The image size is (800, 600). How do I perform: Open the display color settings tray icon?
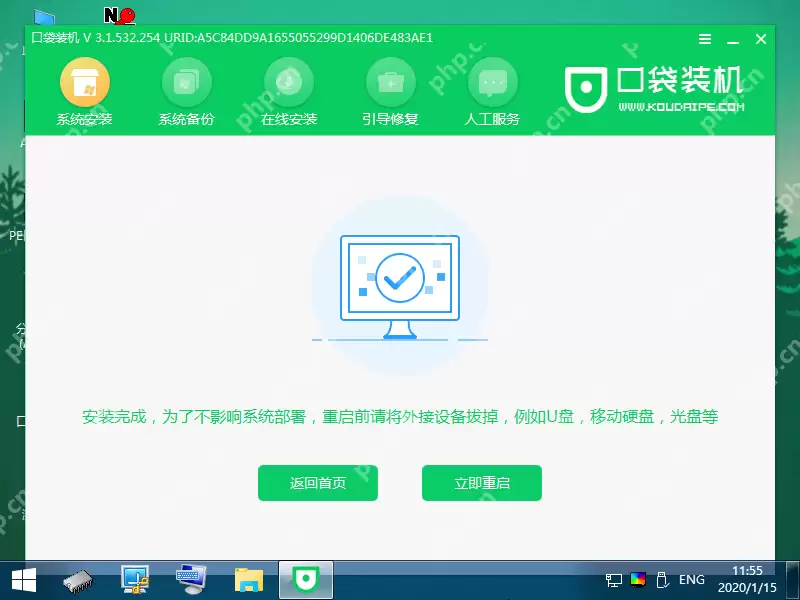(637, 579)
